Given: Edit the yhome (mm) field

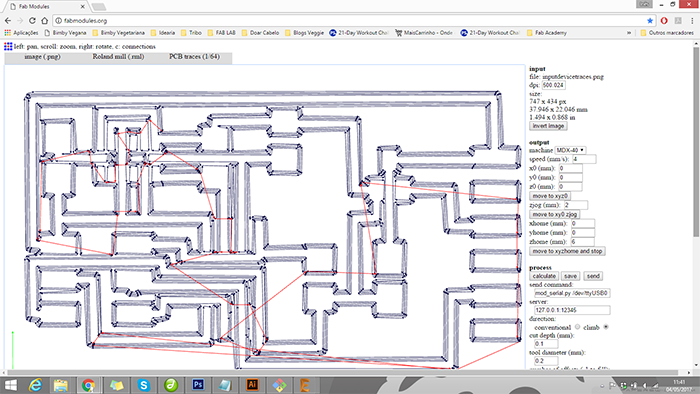Looking at the screenshot, I should click(583, 232).
